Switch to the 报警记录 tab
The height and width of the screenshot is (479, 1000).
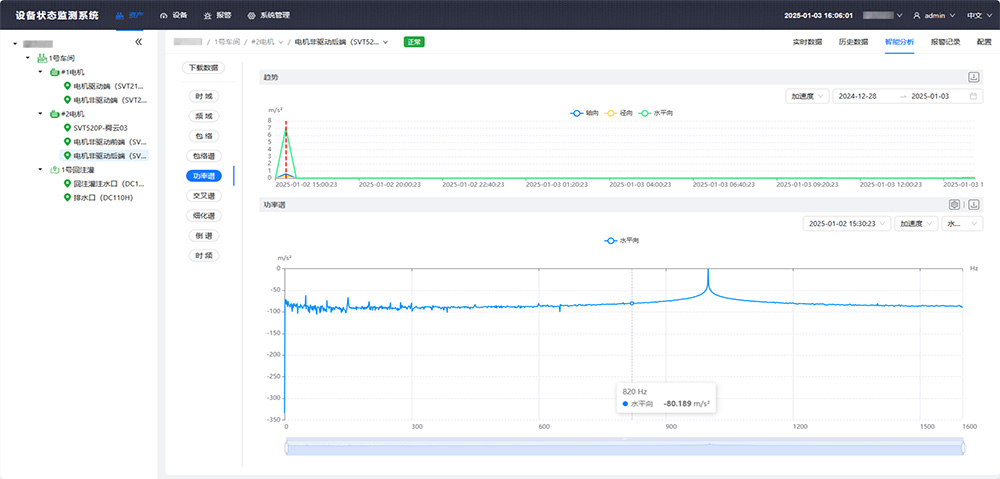click(945, 42)
